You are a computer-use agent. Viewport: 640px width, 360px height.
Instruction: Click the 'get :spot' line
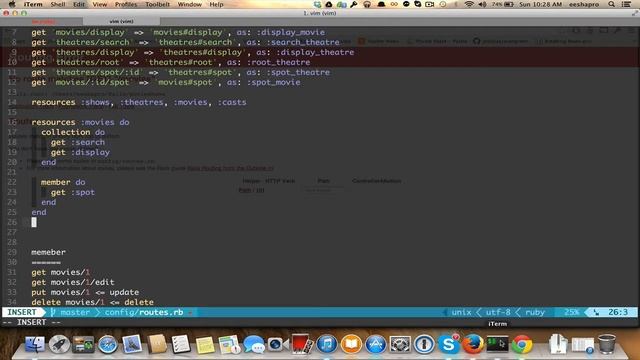coord(73,192)
